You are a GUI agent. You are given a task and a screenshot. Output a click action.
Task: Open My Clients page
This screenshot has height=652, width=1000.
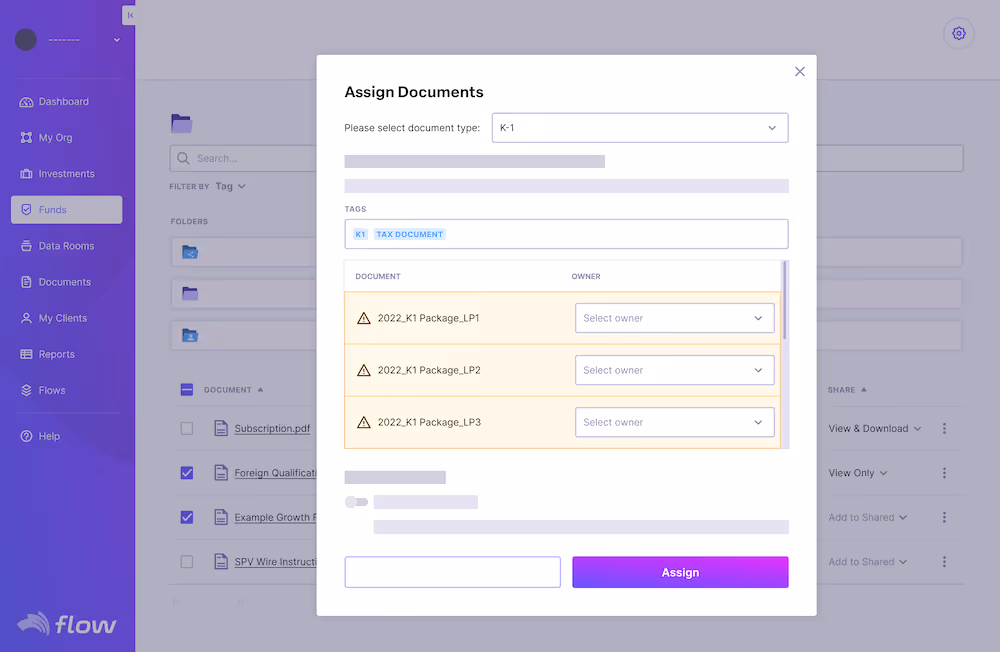(54, 318)
